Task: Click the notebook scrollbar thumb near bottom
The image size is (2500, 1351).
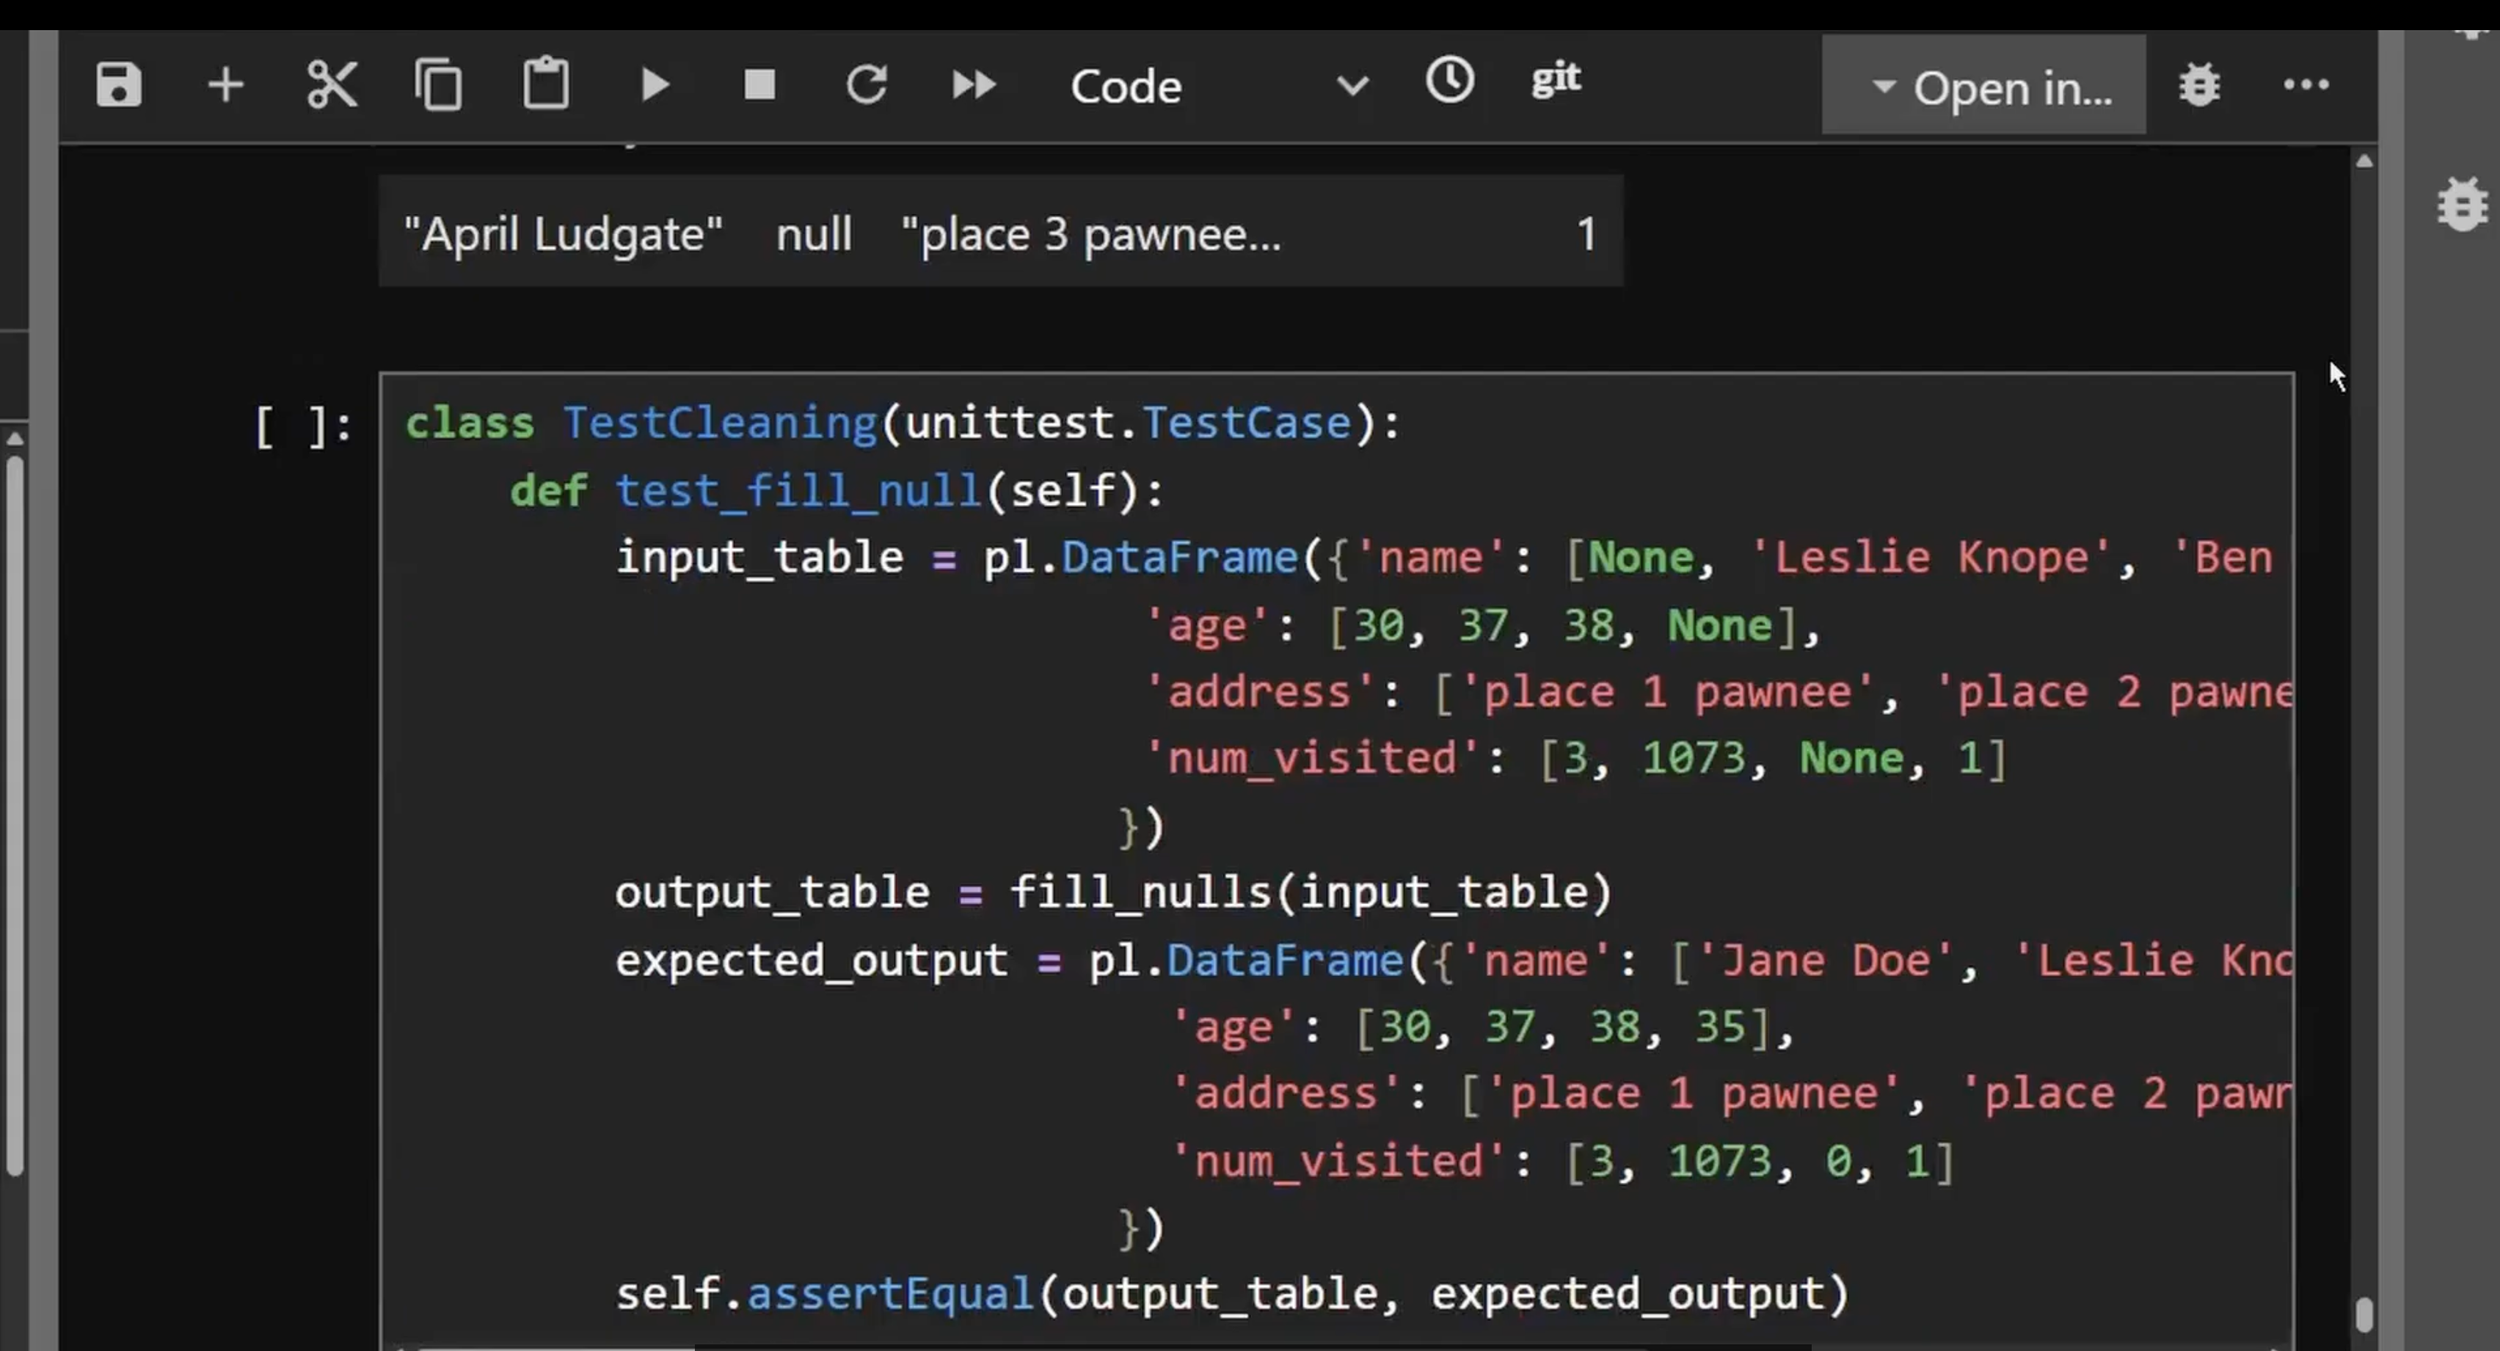Action: 2364,1314
